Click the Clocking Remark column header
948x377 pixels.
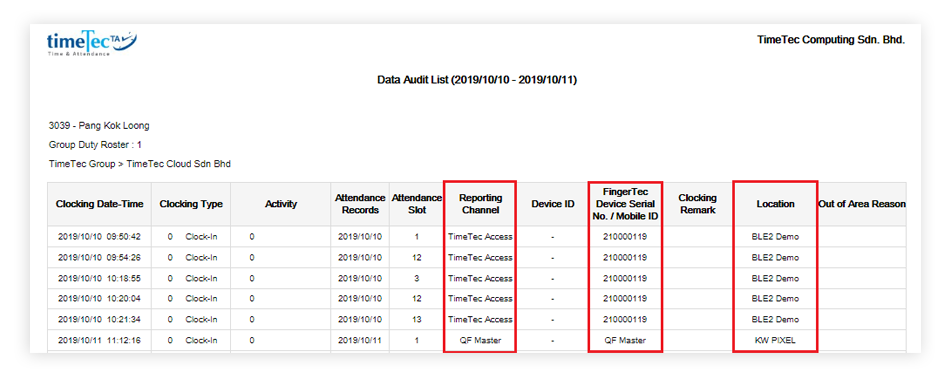[x=697, y=204]
